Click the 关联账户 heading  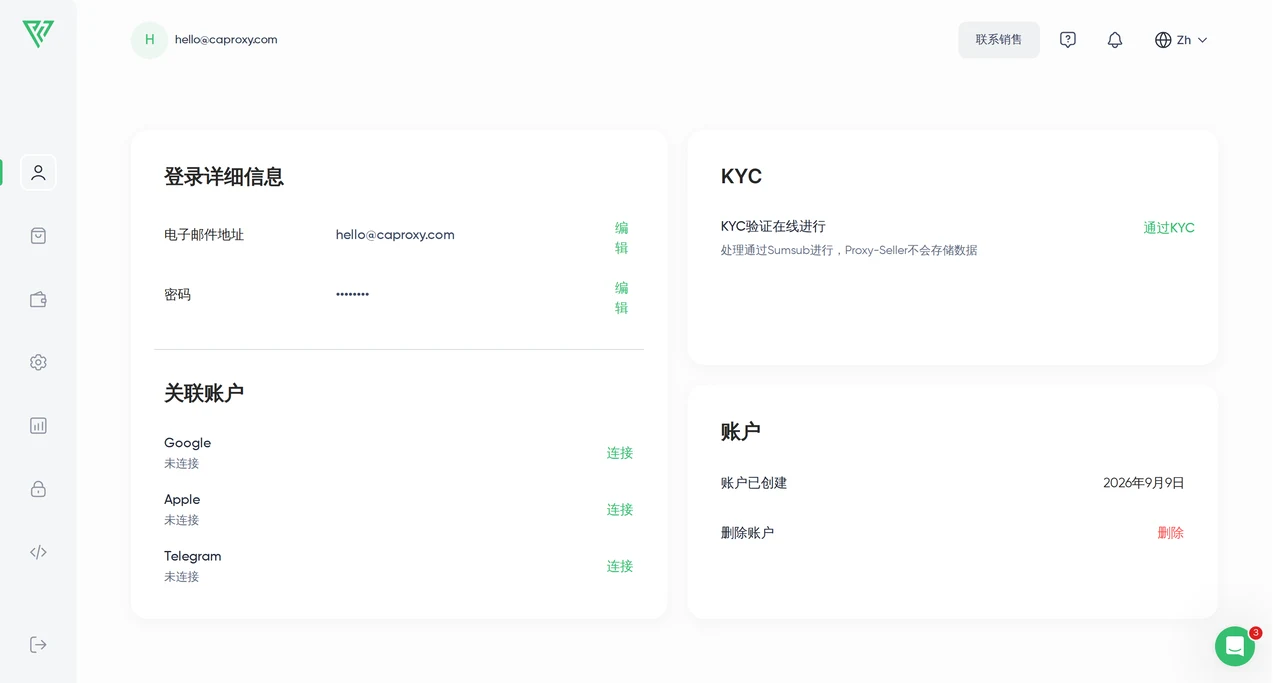pos(204,393)
